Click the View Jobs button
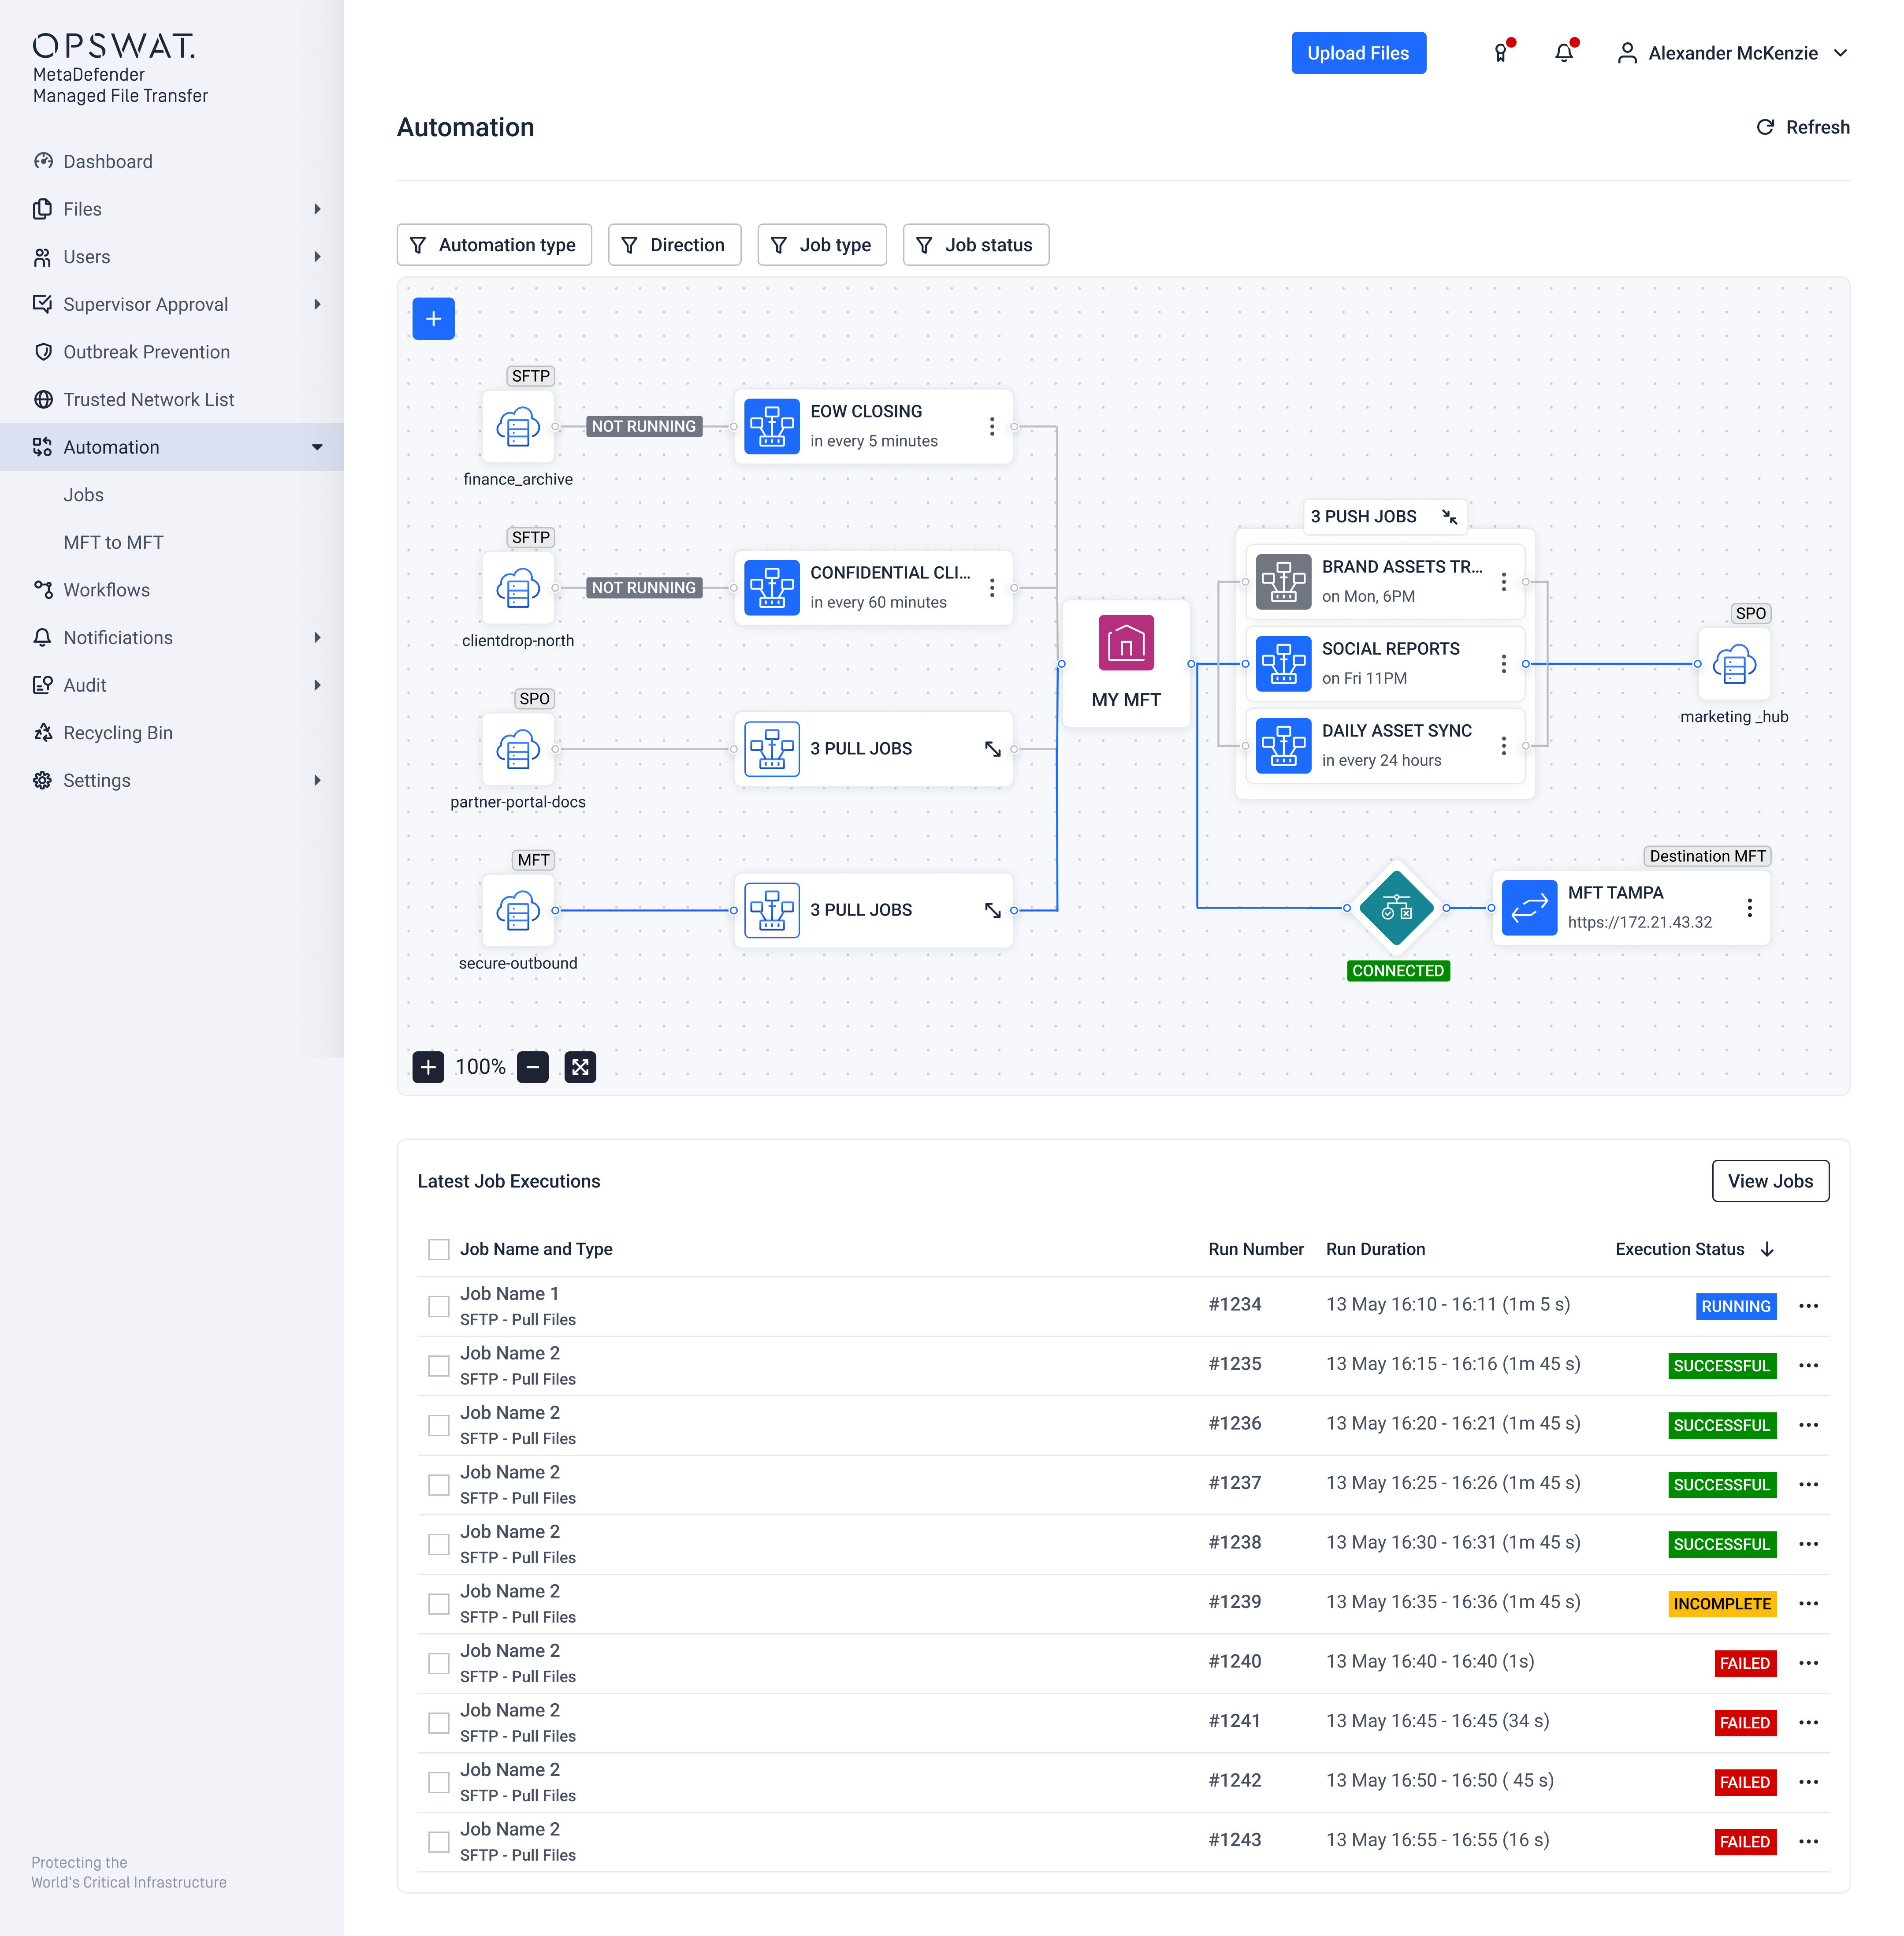This screenshot has height=1936, width=1904. tap(1769, 1181)
